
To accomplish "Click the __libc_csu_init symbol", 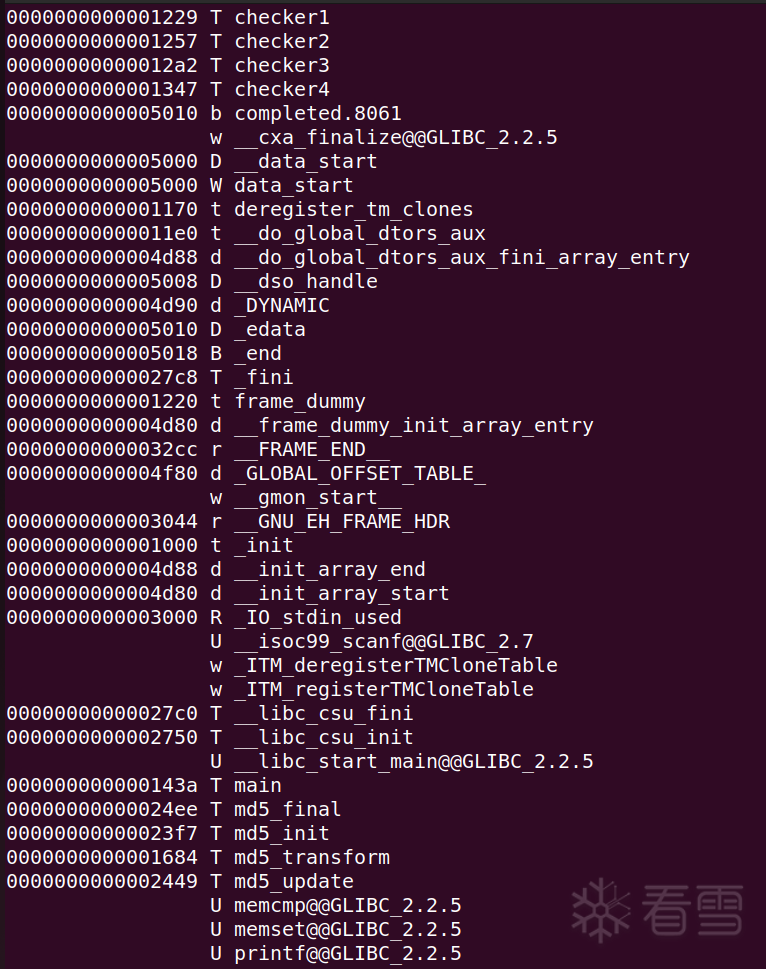I will point(324,737).
